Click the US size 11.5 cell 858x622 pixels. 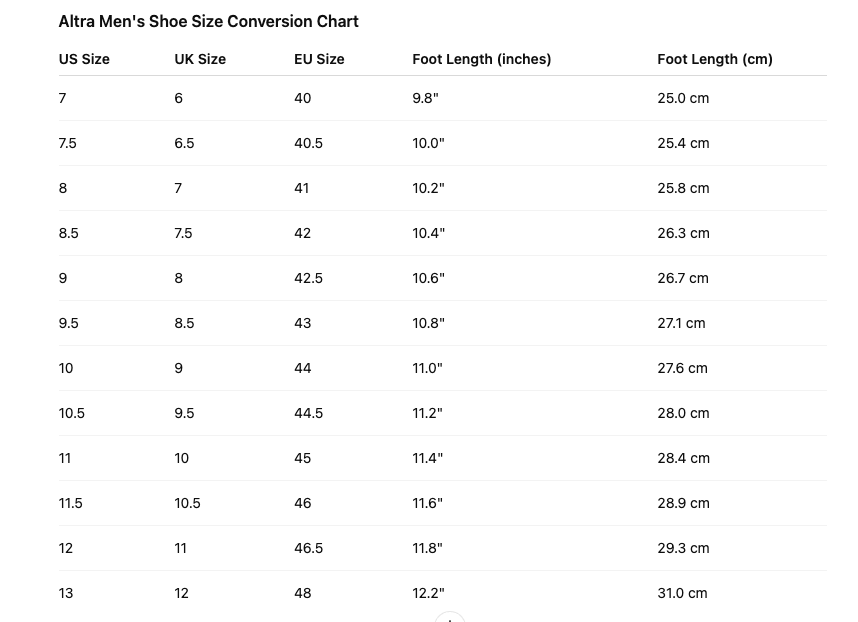tap(70, 503)
